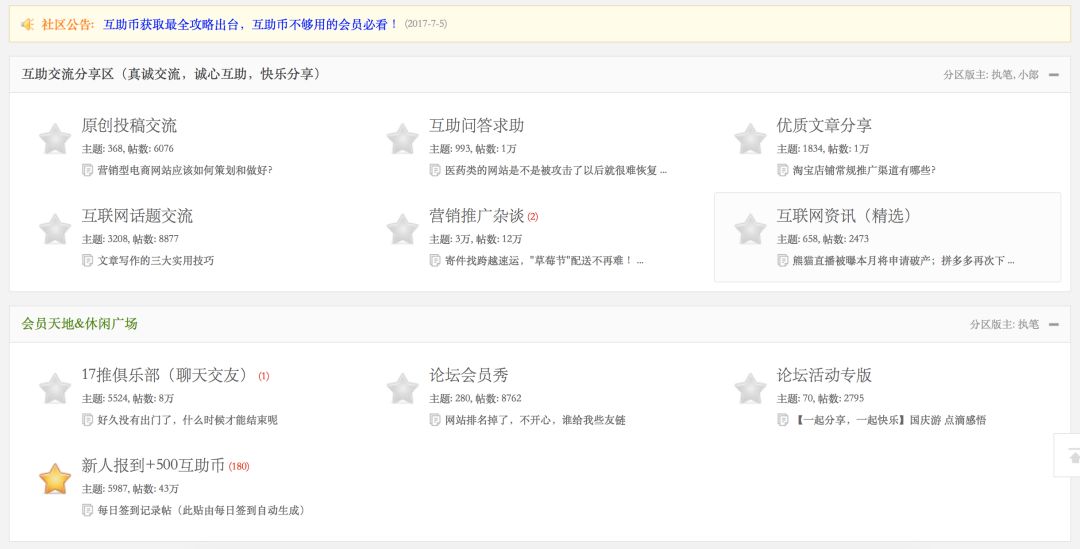Click the star icon for 营销推广杂谈
The height and width of the screenshot is (549, 1080).
coord(403,229)
